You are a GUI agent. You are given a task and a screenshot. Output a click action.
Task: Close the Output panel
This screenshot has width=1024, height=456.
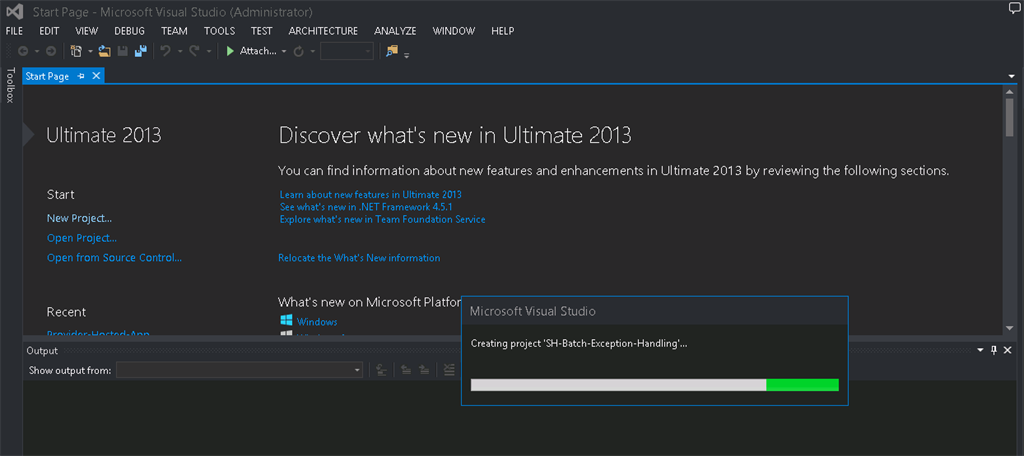(x=1008, y=351)
